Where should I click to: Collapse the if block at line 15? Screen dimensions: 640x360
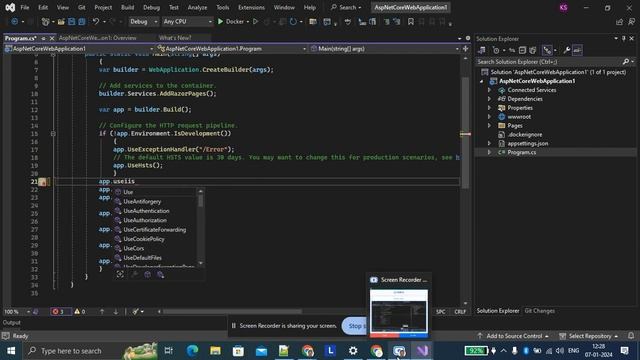(x=53, y=133)
